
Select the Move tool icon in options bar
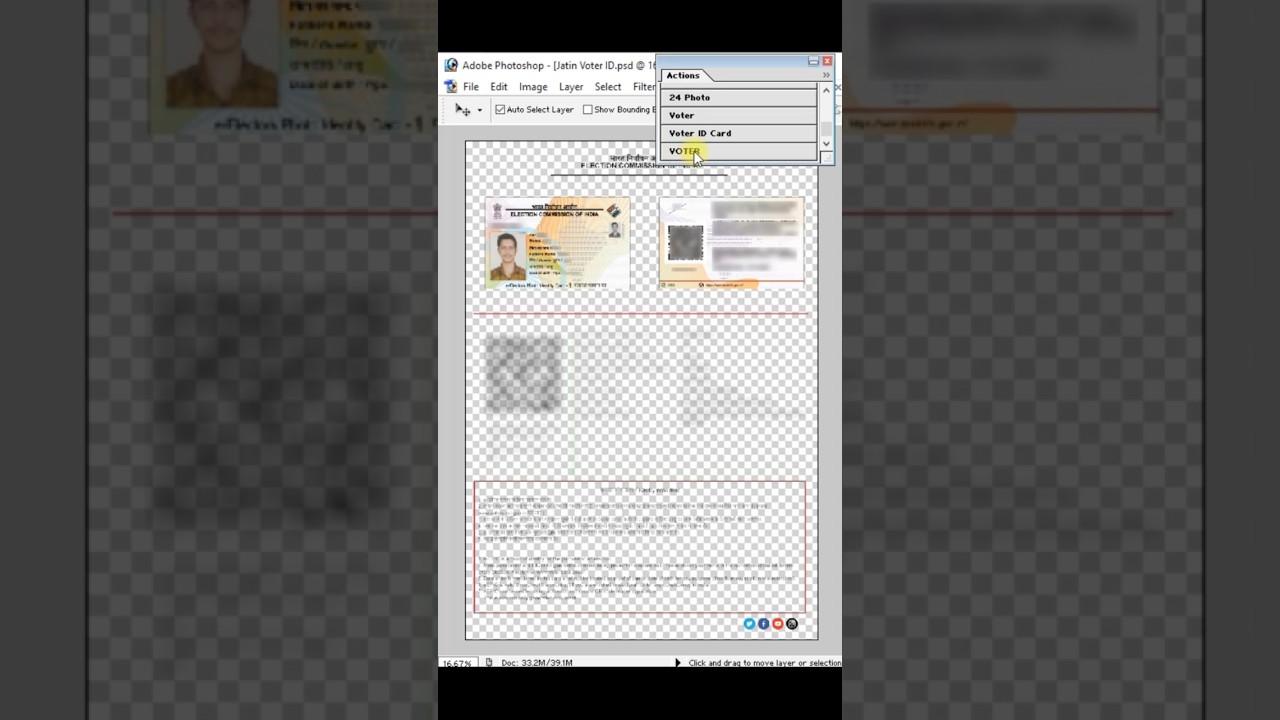(x=463, y=110)
